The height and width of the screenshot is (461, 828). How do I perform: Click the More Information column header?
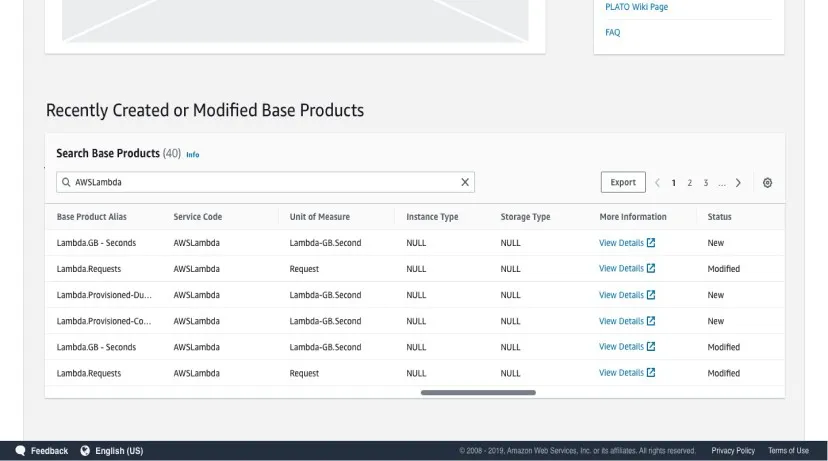point(633,217)
